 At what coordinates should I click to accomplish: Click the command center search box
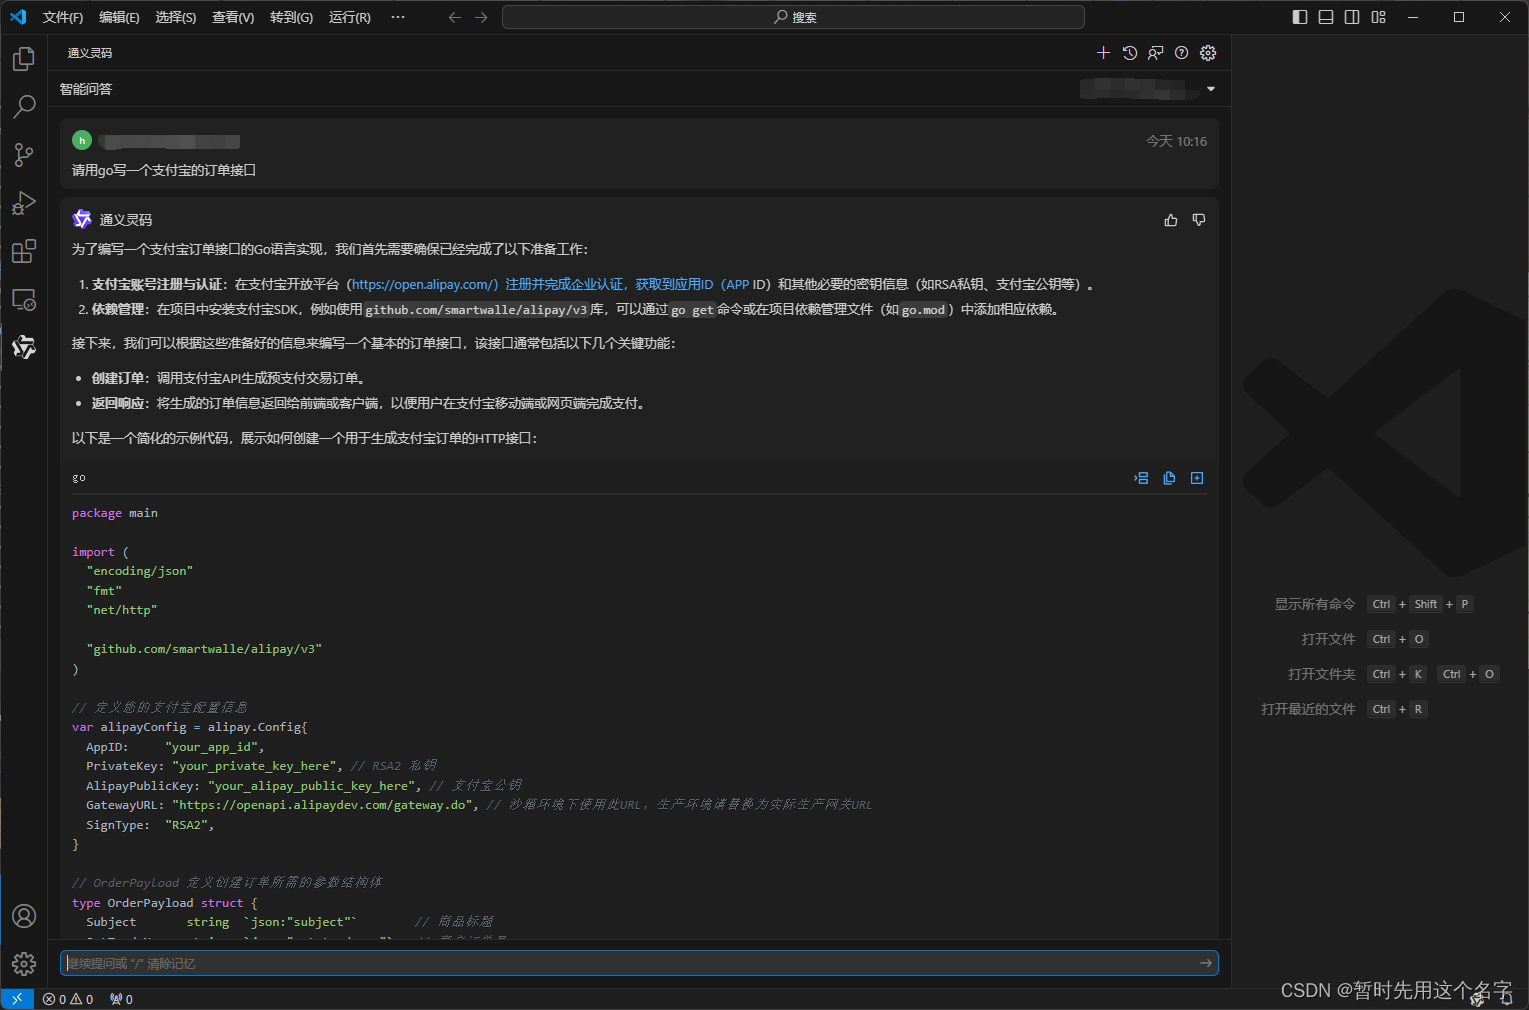pyautogui.click(x=793, y=17)
